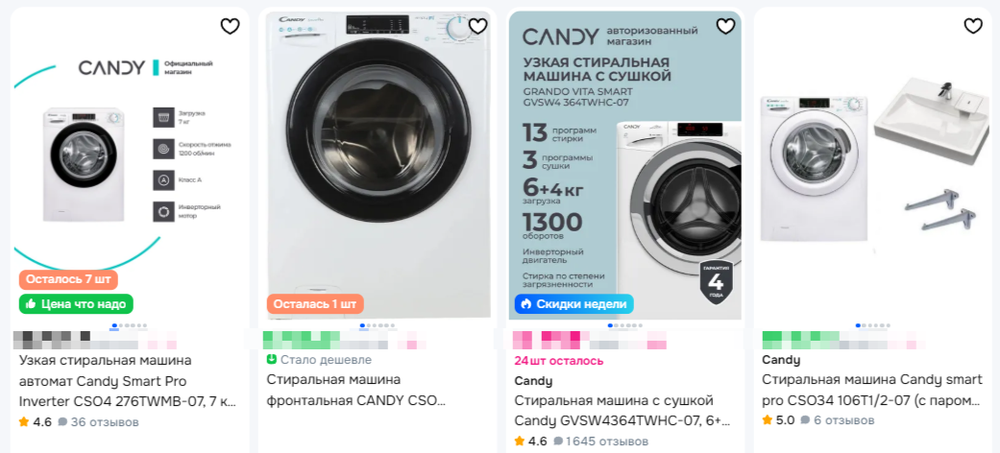
Task: Click the 'Осталась 1 шт' badge
Action: pos(315,304)
